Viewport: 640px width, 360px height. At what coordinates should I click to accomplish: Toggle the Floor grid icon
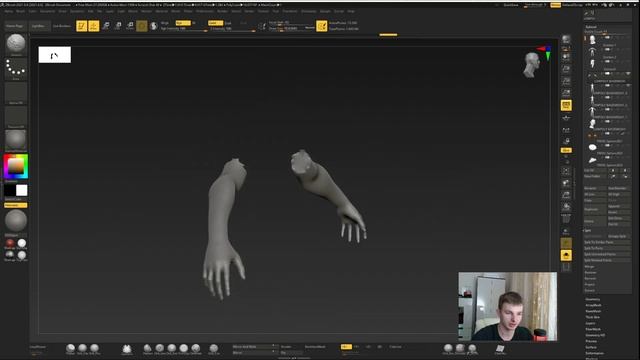click(x=566, y=118)
